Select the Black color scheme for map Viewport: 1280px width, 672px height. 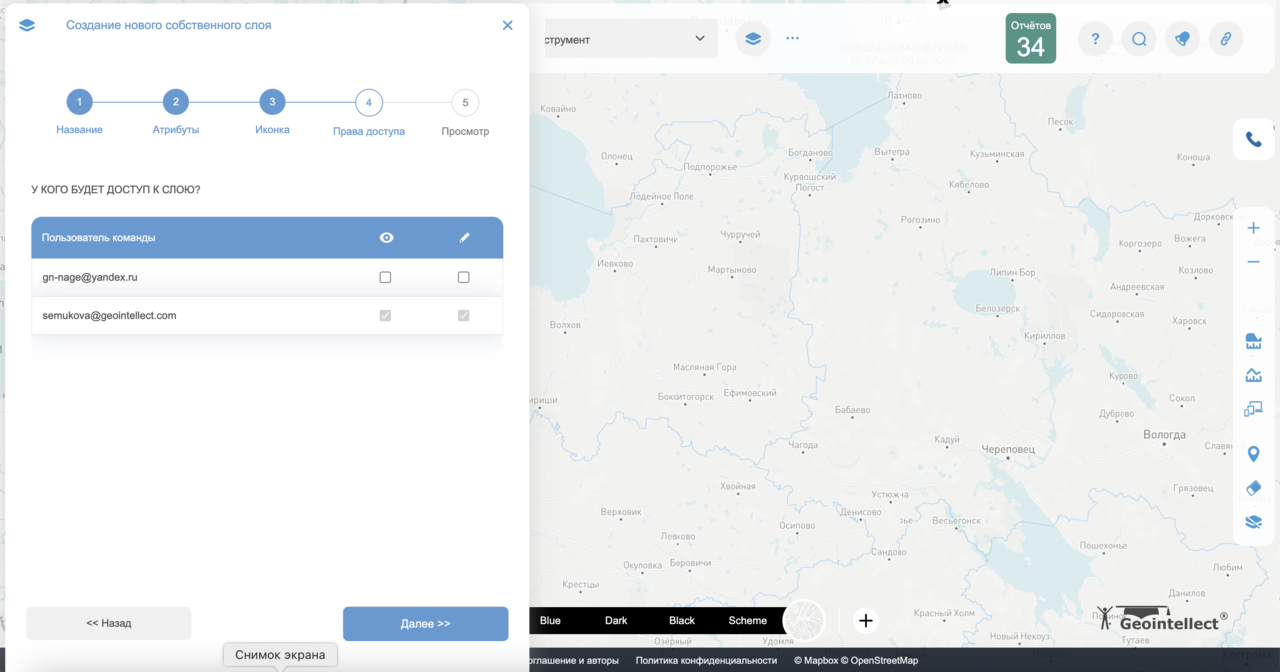[x=681, y=620]
